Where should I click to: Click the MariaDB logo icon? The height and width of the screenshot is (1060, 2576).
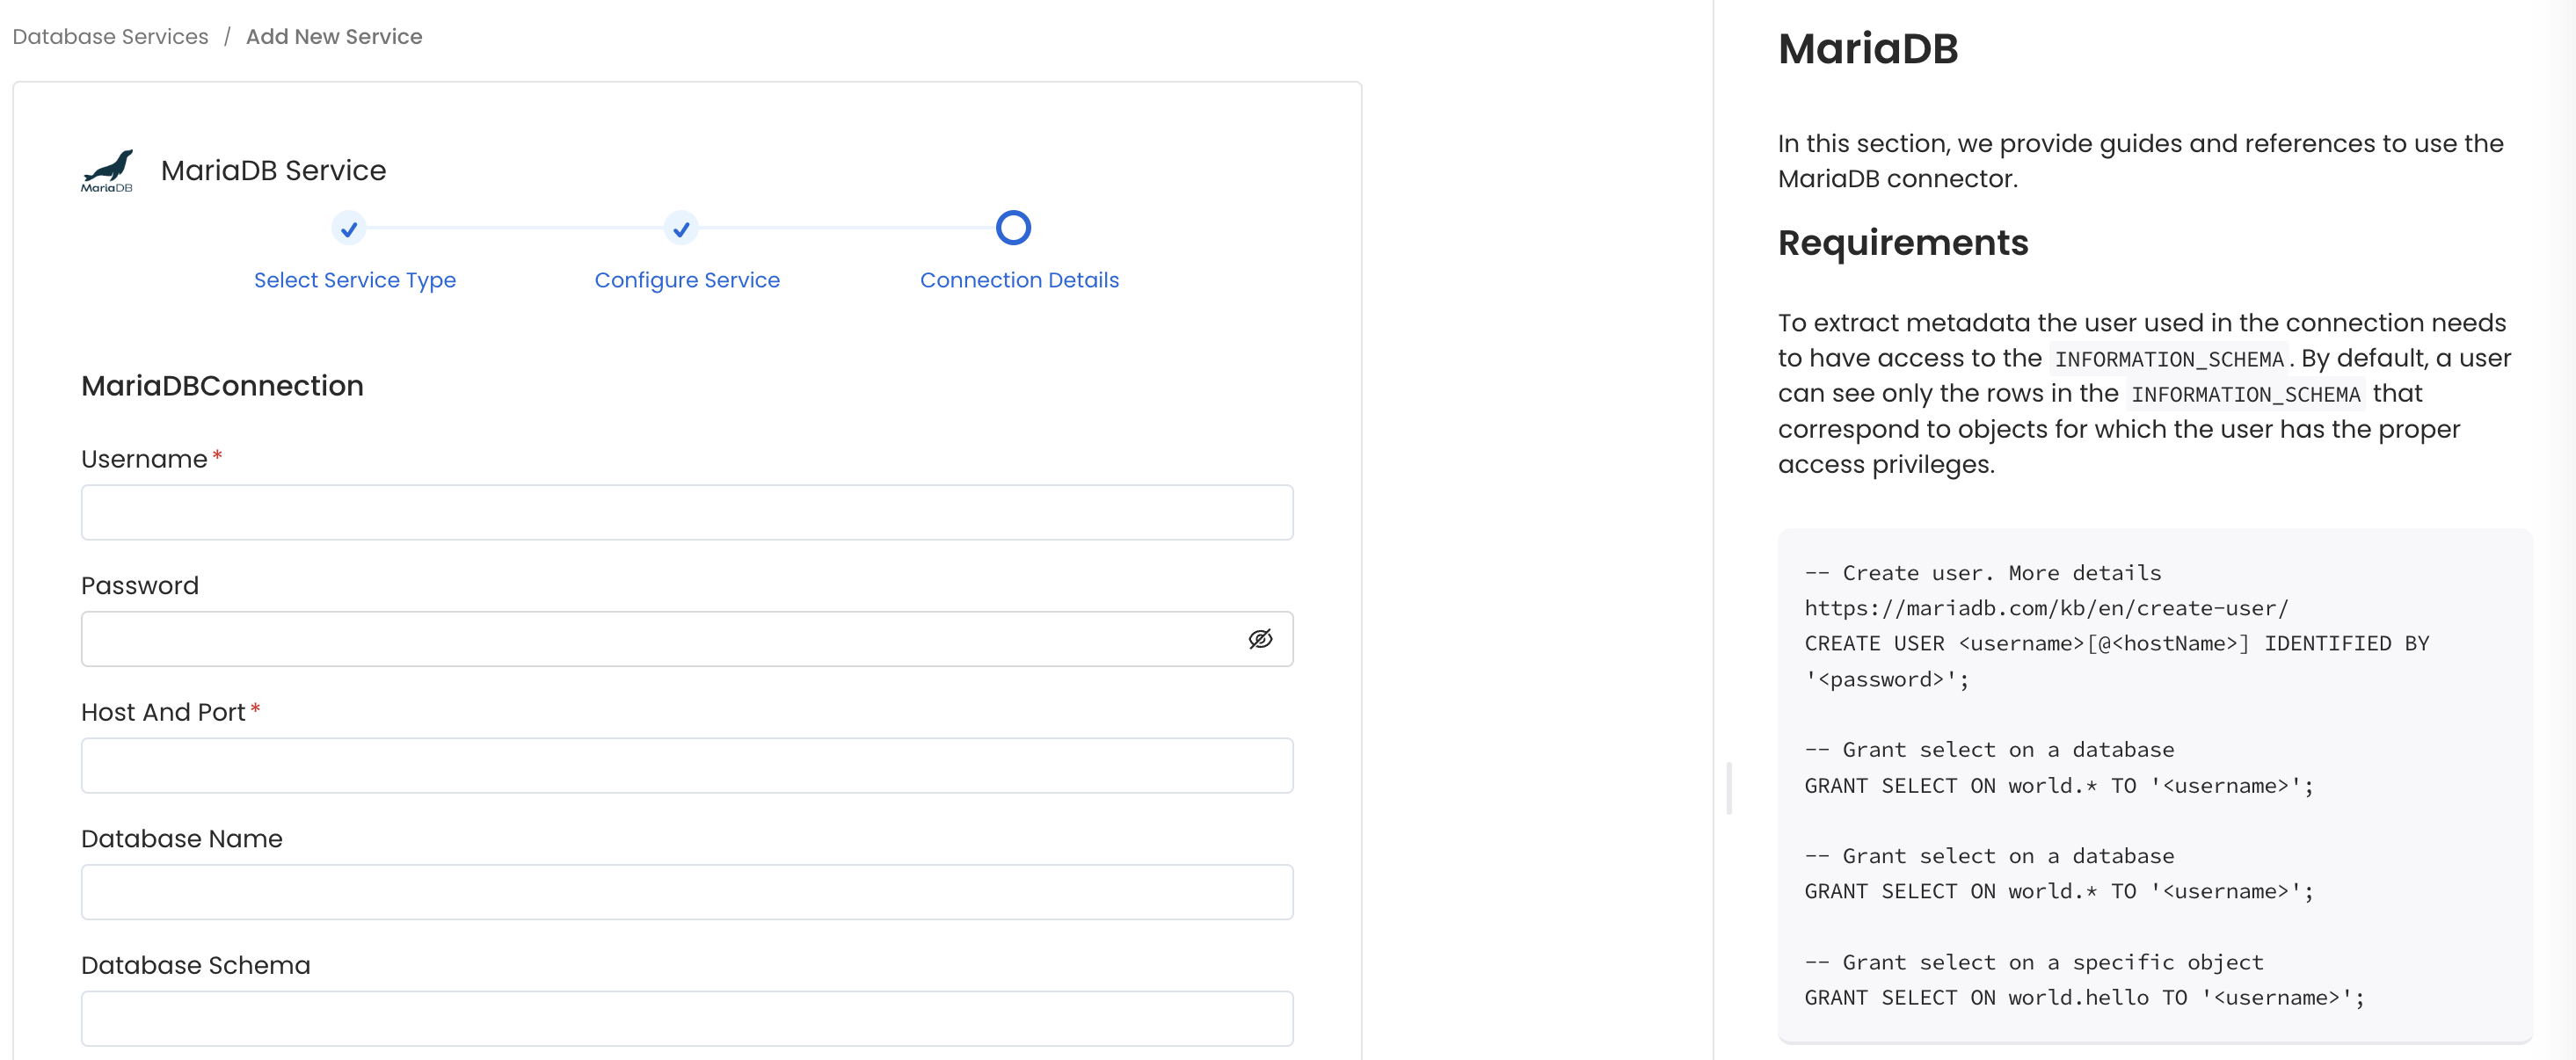coord(108,170)
